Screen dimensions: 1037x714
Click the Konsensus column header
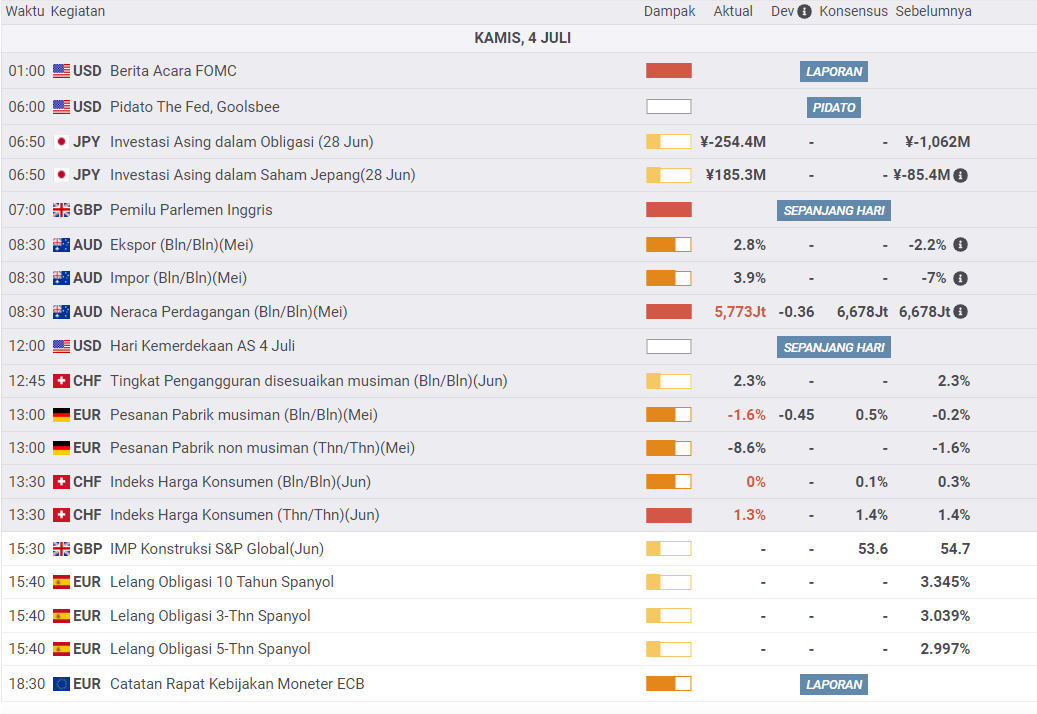[x=853, y=12]
